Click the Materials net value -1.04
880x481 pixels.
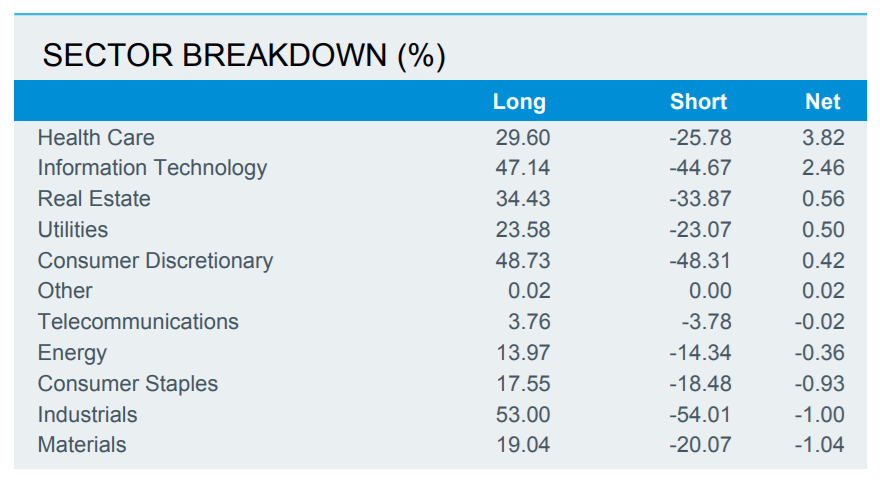point(818,445)
